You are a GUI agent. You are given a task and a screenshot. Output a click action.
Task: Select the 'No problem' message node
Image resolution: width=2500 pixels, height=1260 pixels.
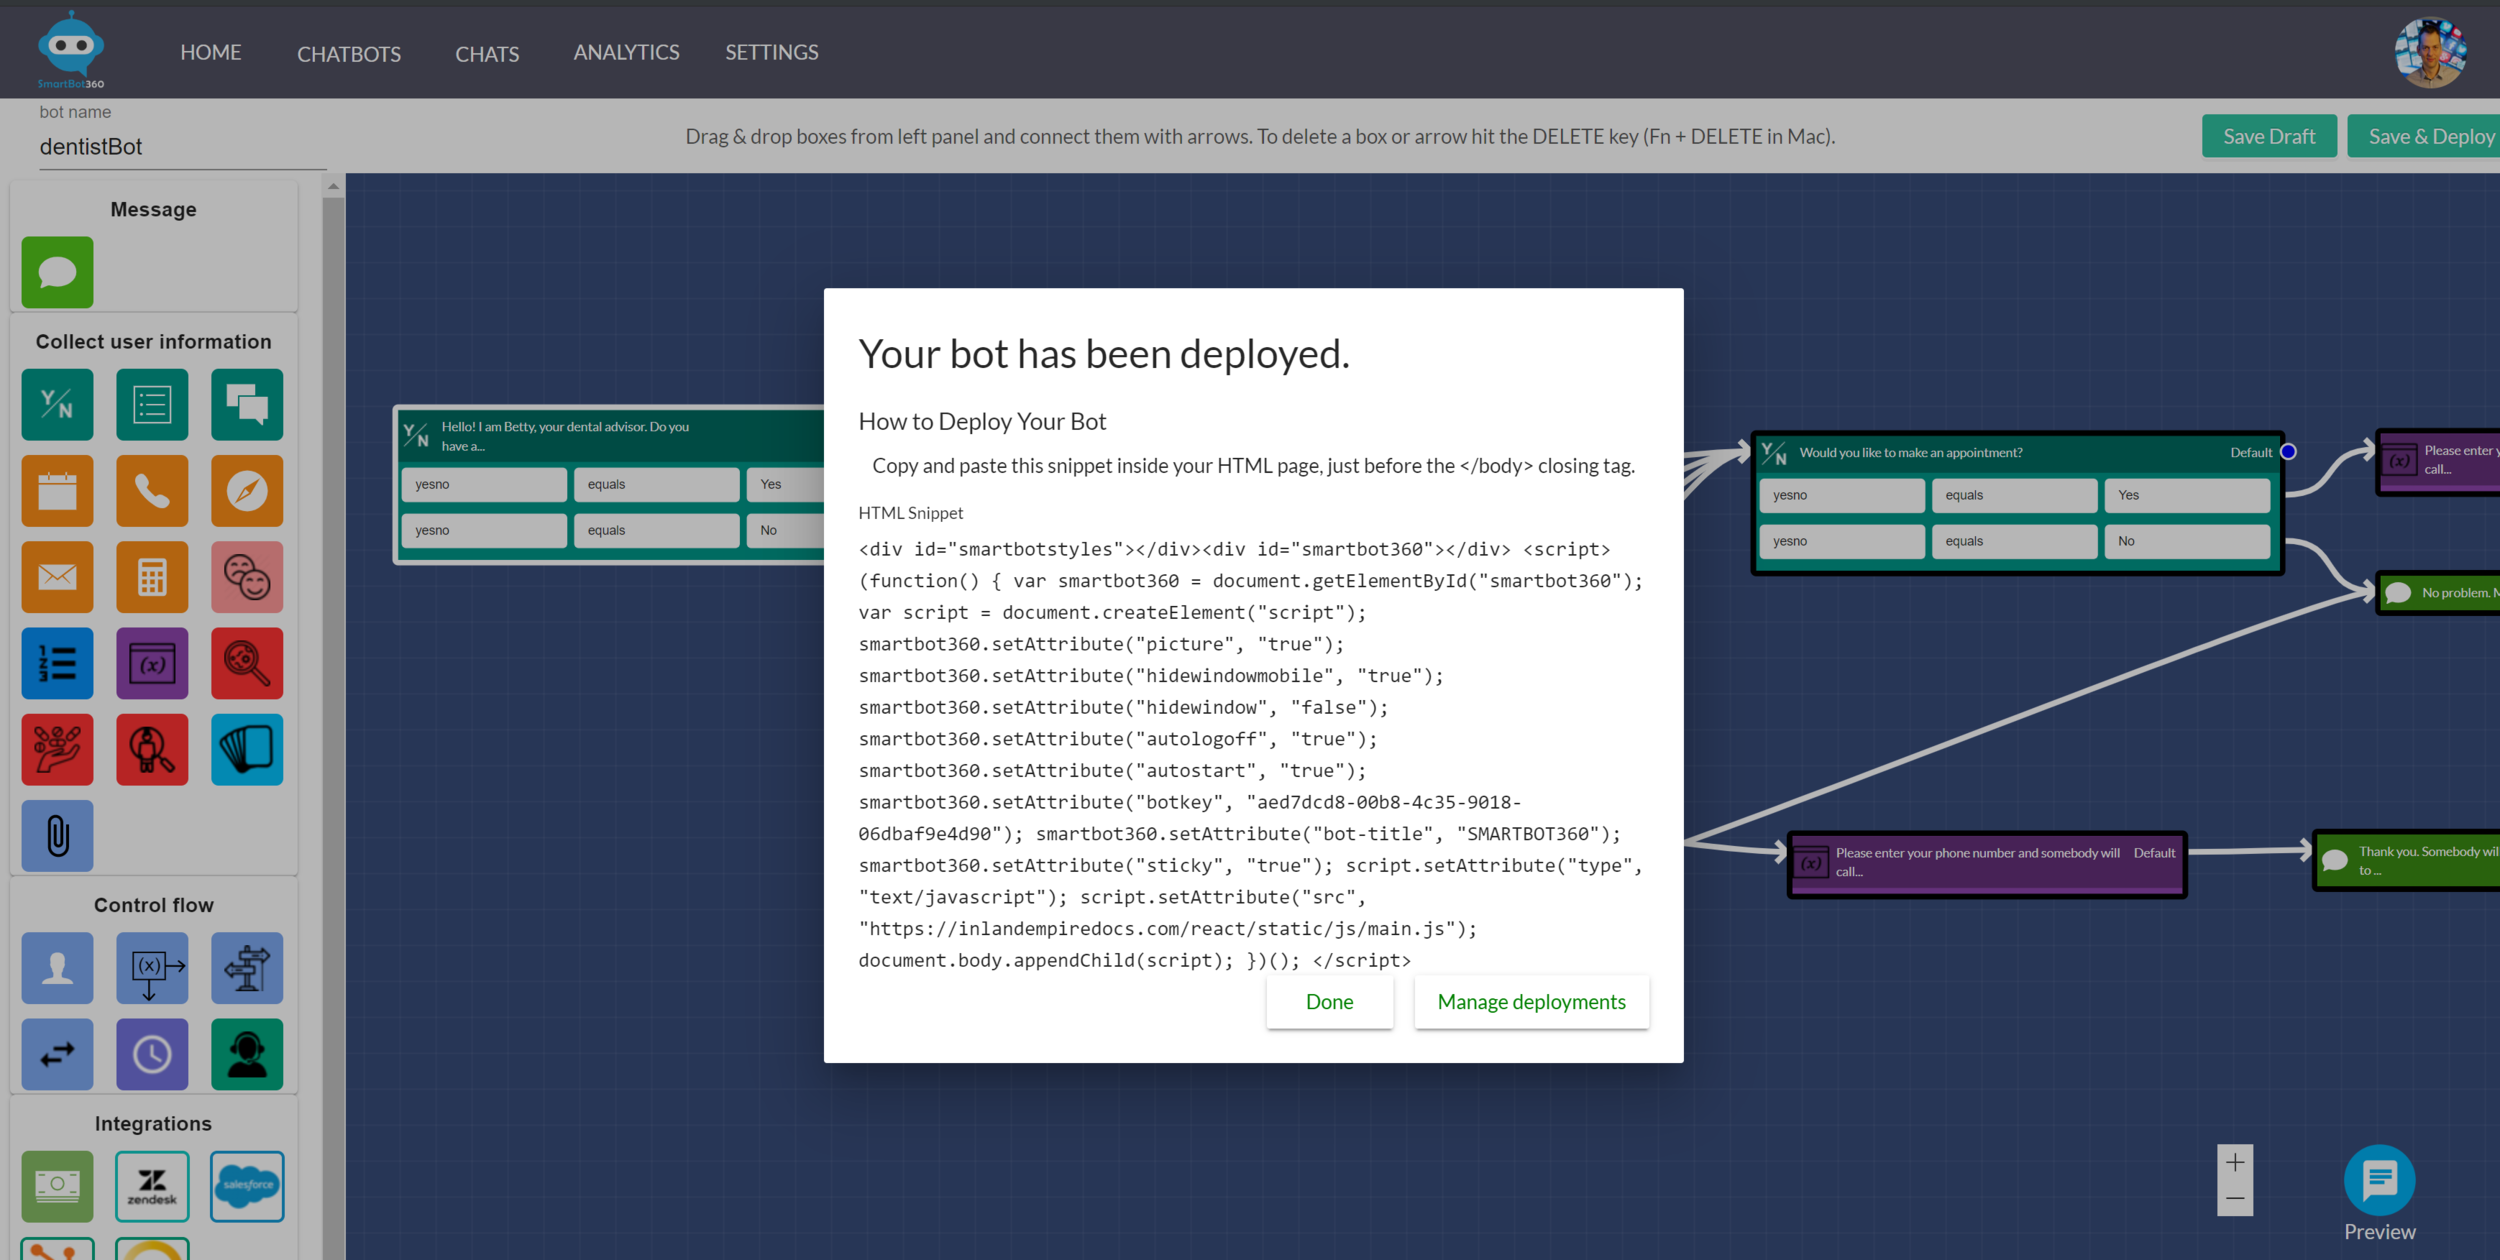(x=2438, y=593)
